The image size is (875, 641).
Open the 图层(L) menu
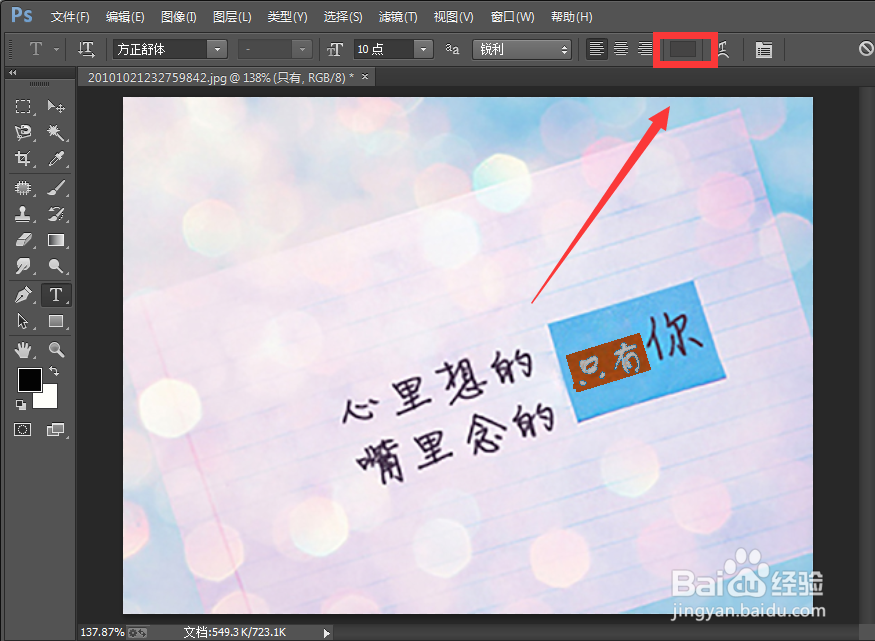232,17
